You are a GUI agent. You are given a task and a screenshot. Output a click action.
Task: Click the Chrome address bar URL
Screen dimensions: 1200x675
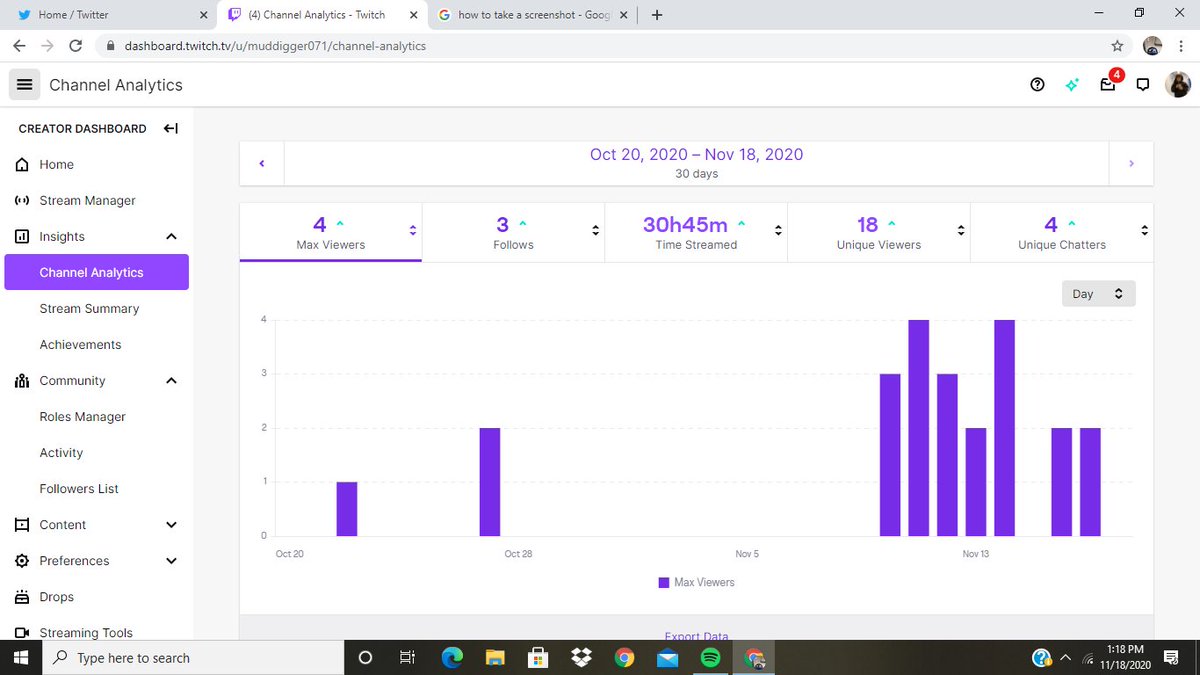pyautogui.click(x=275, y=46)
